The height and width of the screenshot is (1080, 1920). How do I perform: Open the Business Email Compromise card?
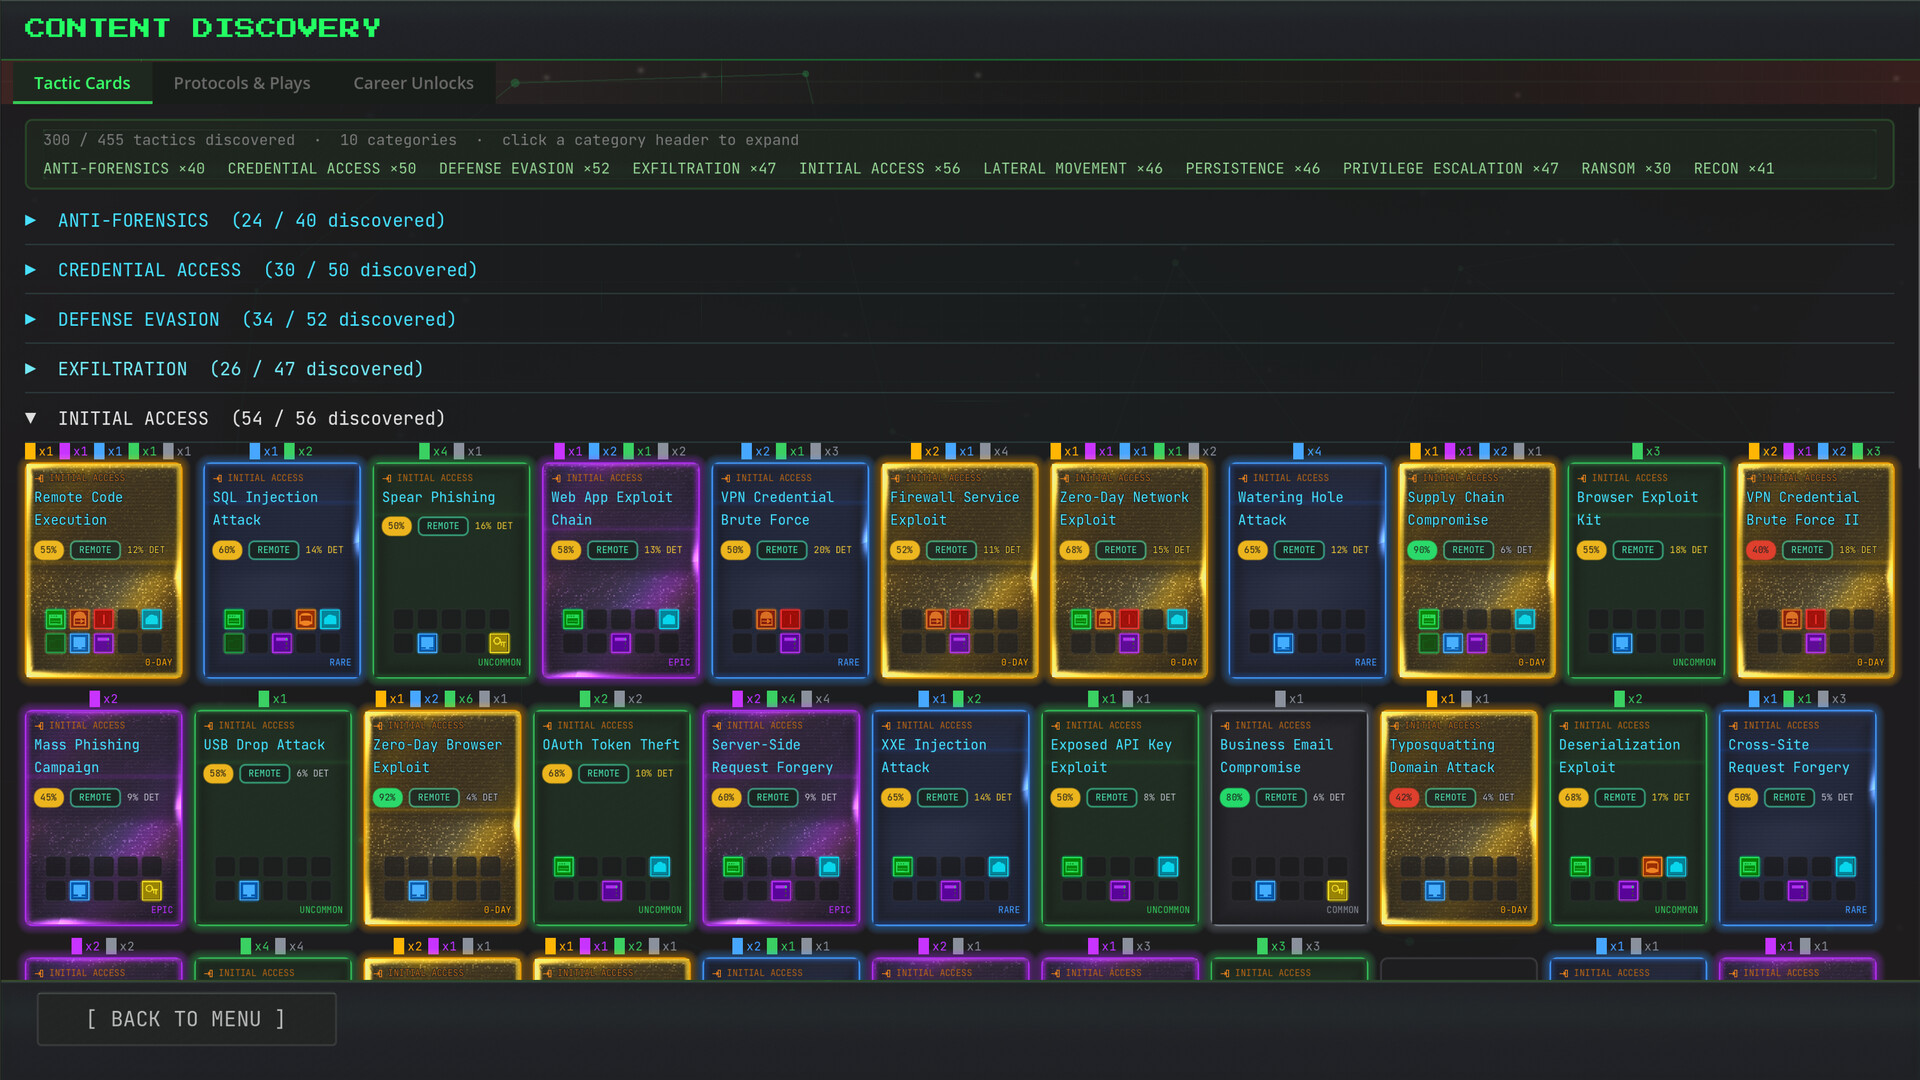coord(1290,818)
